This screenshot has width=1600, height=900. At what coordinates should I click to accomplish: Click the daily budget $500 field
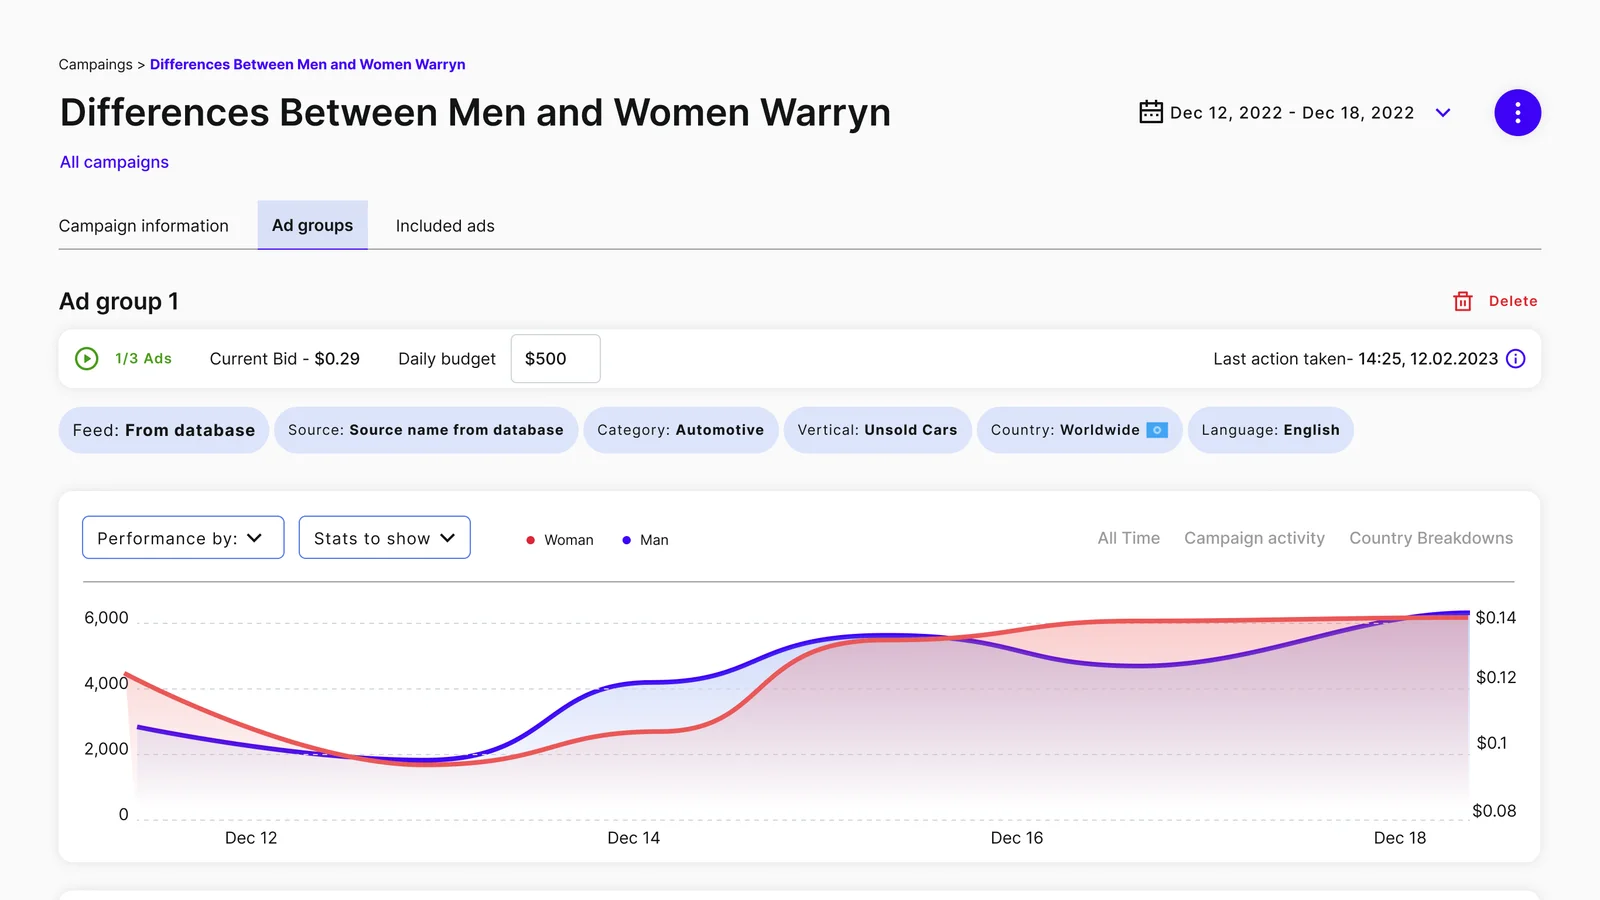(x=556, y=358)
